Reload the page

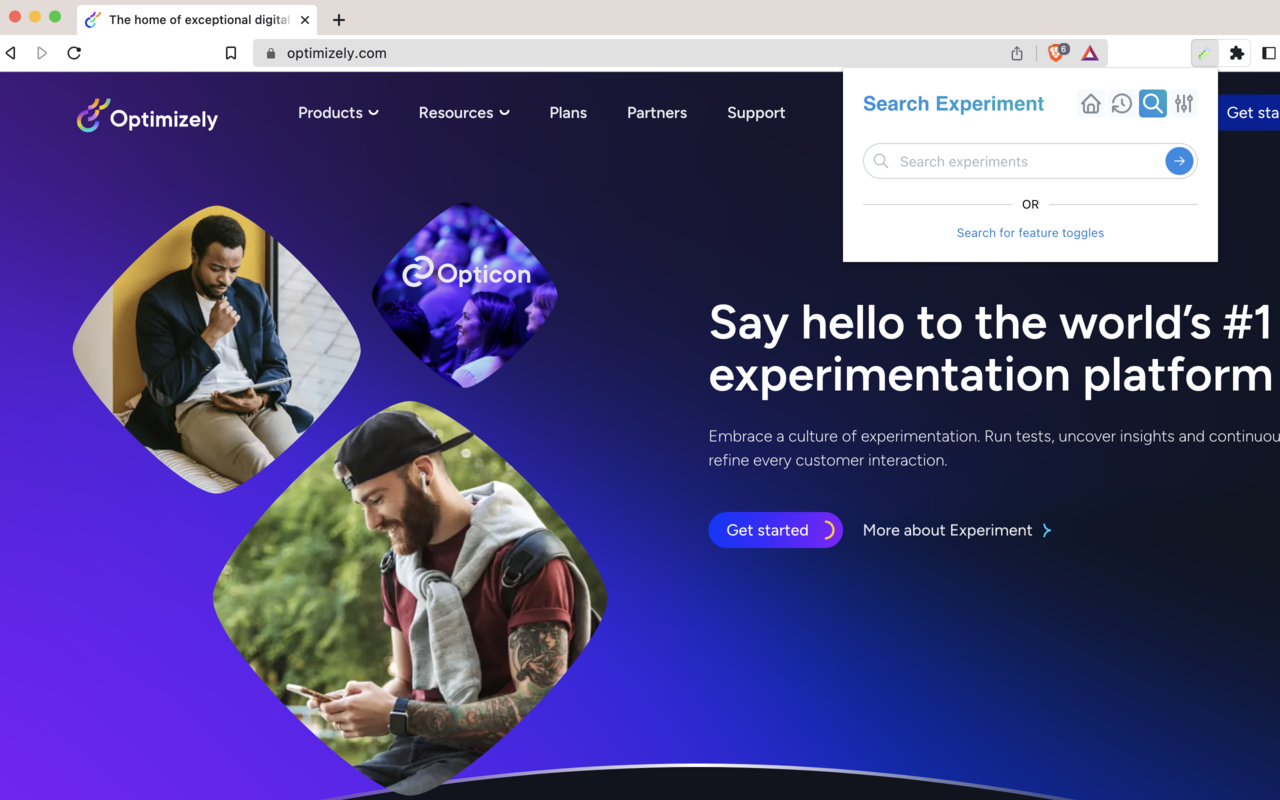[74, 53]
